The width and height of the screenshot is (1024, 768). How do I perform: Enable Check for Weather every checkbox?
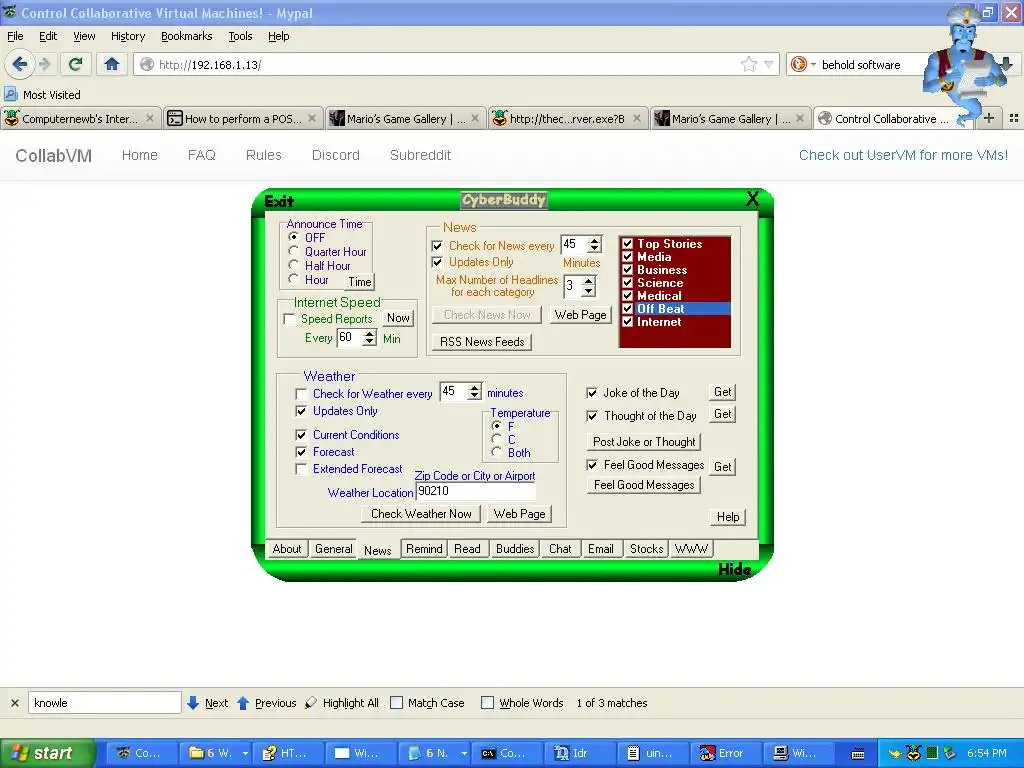pos(301,394)
